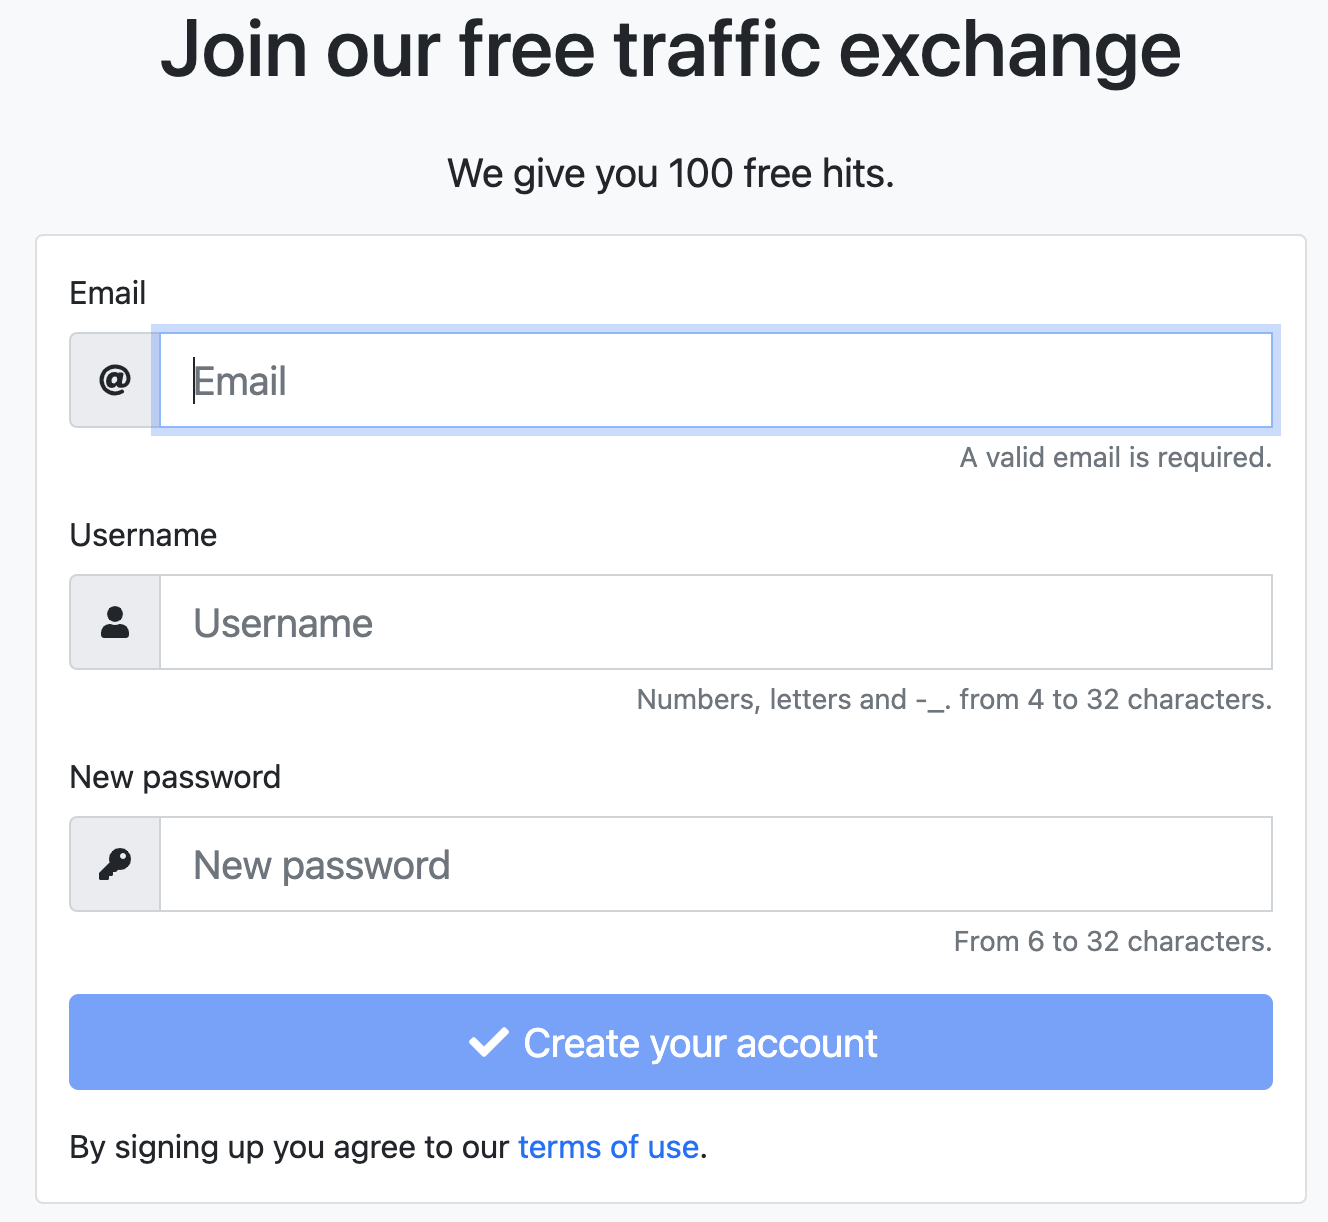Click the Email field label
This screenshot has width=1328, height=1222.
[107, 292]
